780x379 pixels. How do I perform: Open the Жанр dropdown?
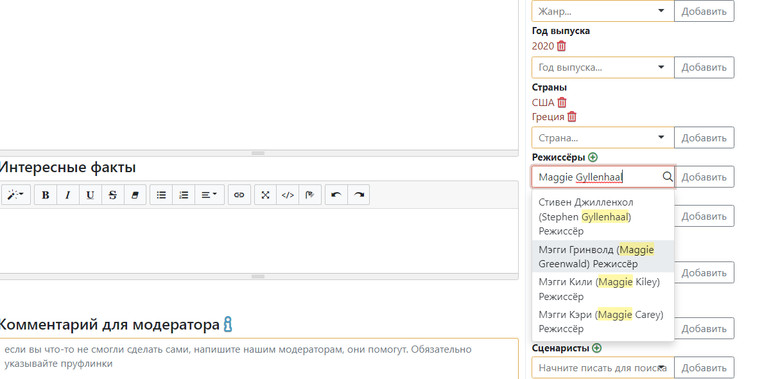(x=603, y=11)
